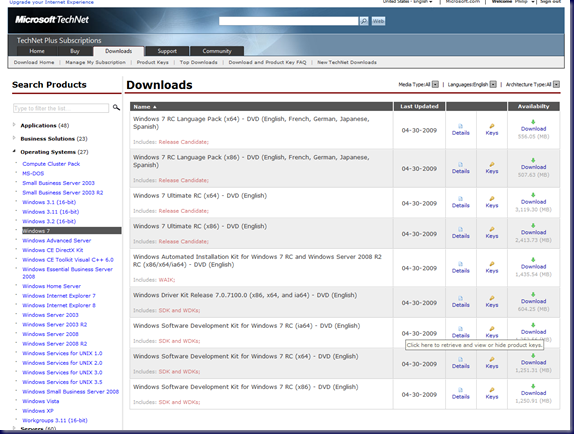Go to Download Home submenu
574x434 pixels.
[34, 62]
